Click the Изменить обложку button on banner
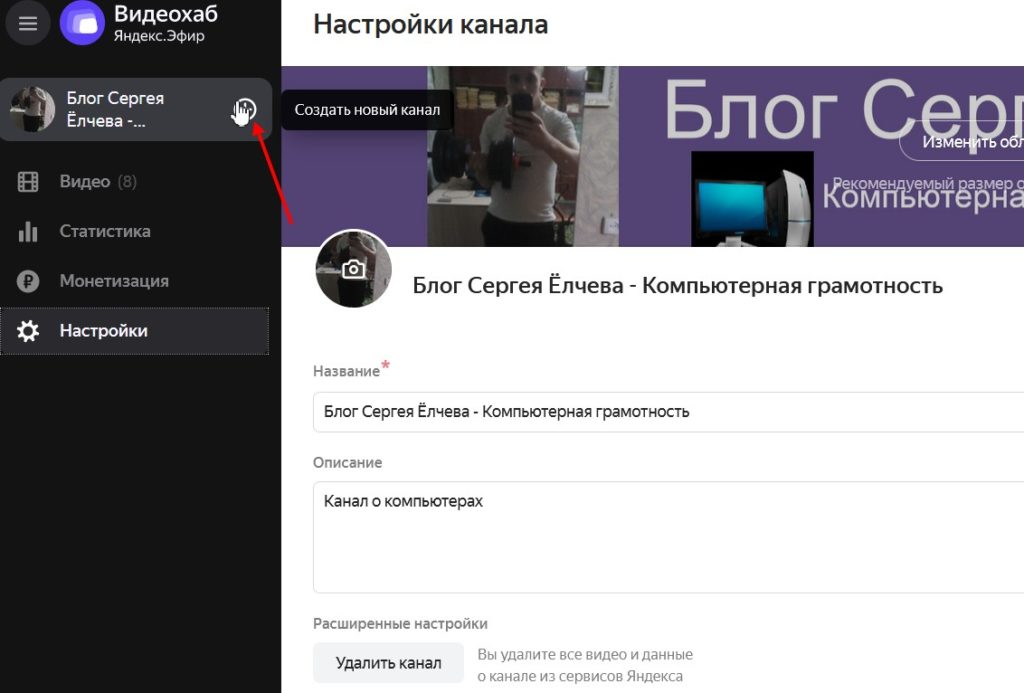 click(x=962, y=141)
